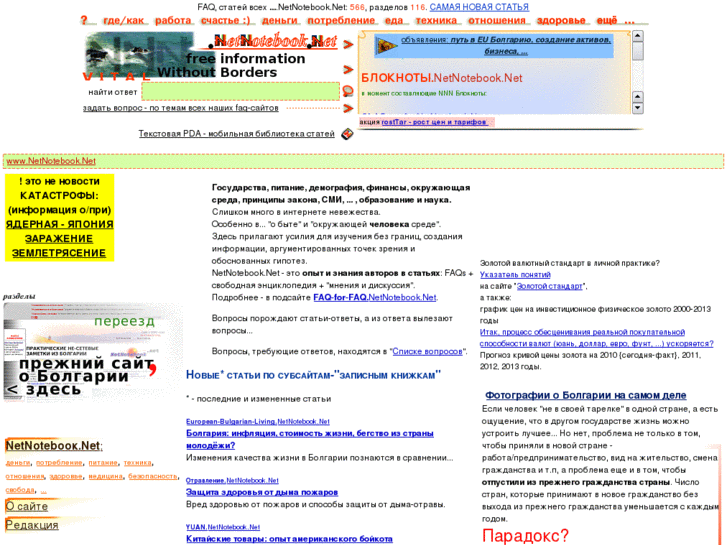727x545 pixels.
Task: Focus the 'найти ответ' search field
Action: point(240,91)
